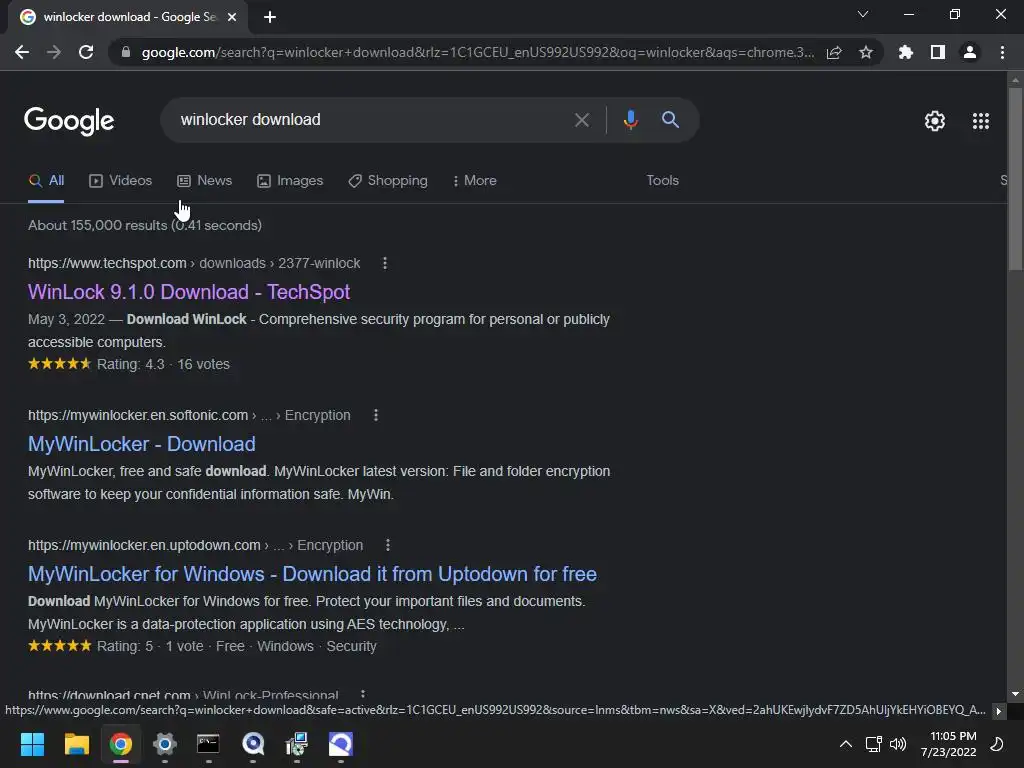Open WinLock 9.1.0 Download - TechSpot link

189,292
